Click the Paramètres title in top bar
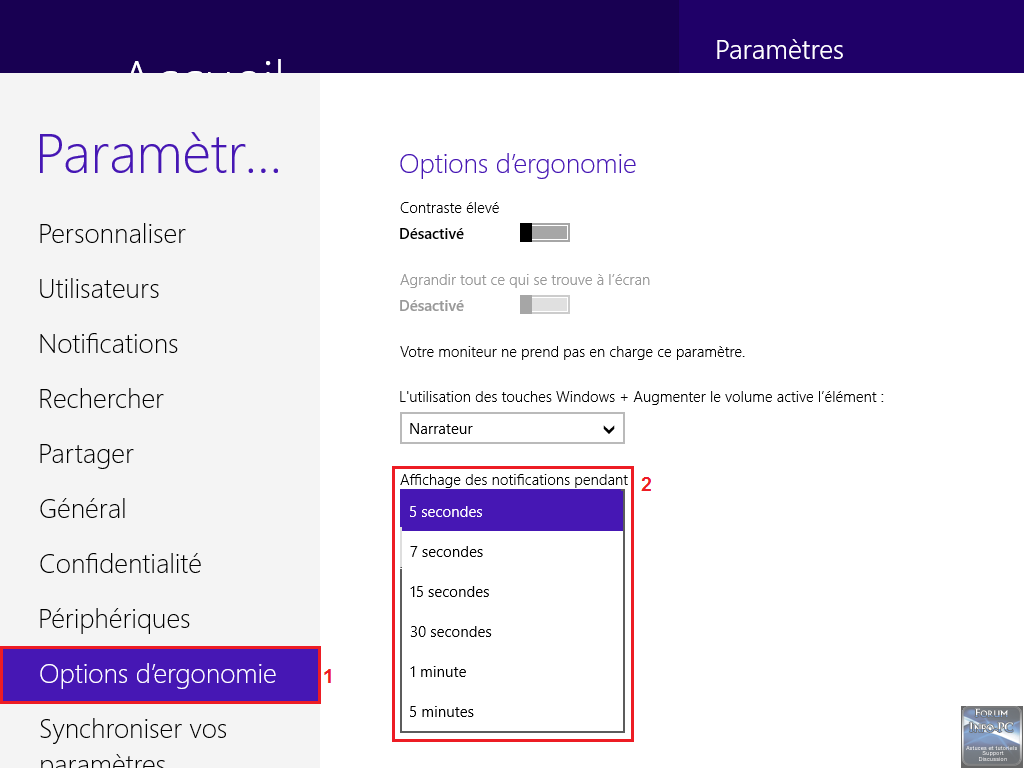 click(x=779, y=50)
